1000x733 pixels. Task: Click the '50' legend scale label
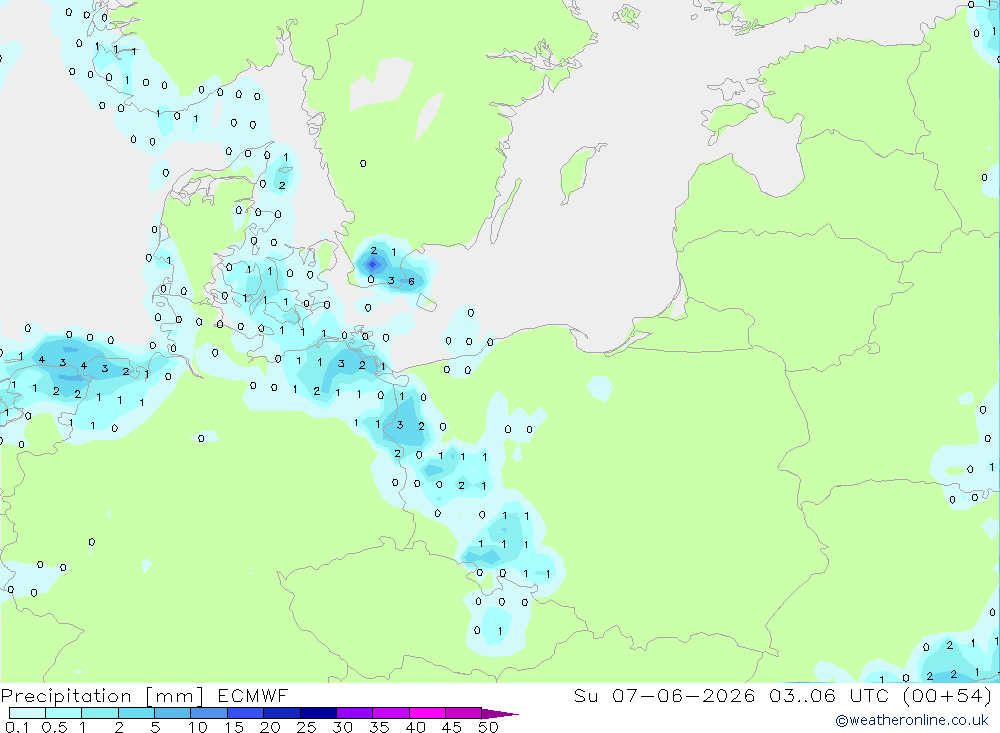[488, 727]
